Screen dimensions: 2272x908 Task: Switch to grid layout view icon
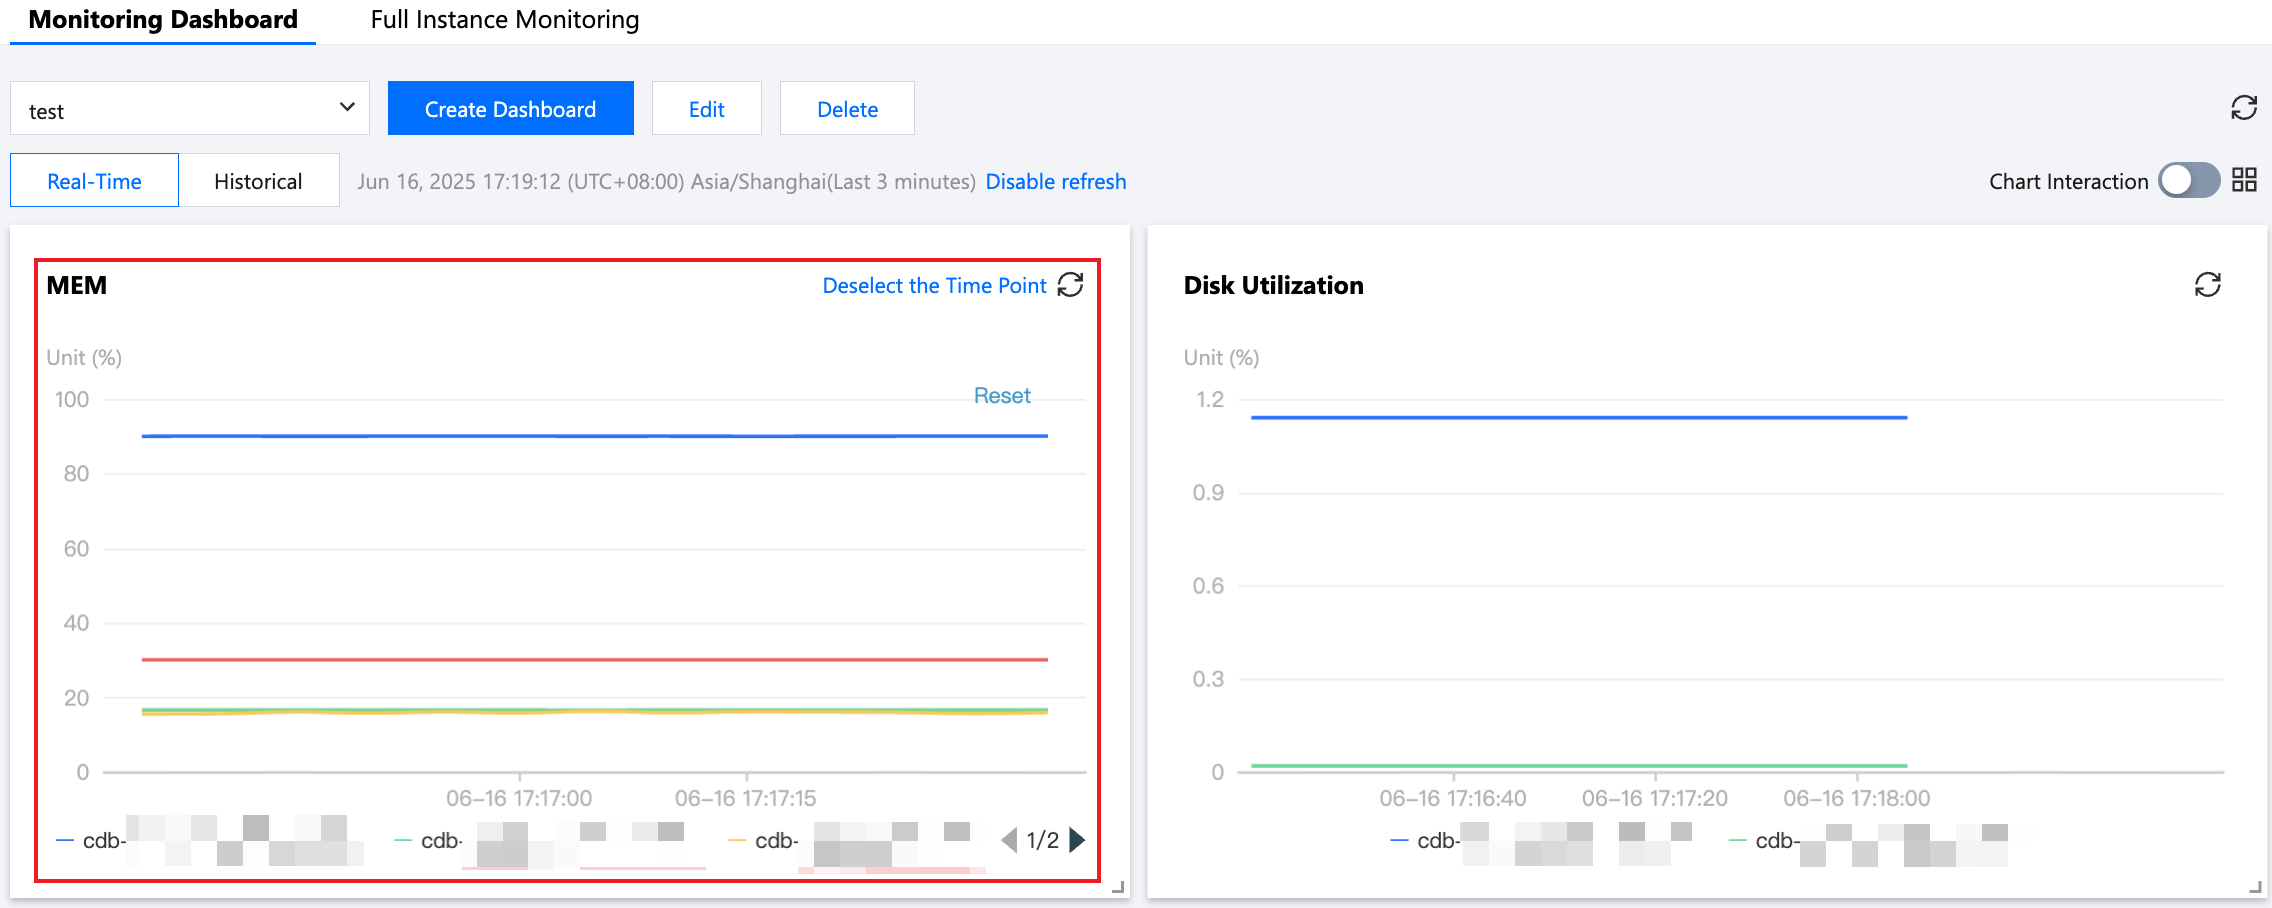pos(2245,180)
